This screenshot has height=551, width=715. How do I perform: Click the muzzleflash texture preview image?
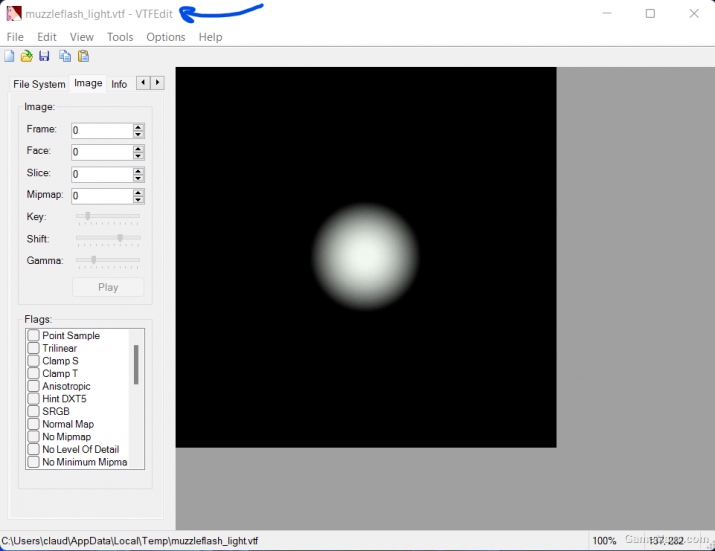click(x=366, y=257)
